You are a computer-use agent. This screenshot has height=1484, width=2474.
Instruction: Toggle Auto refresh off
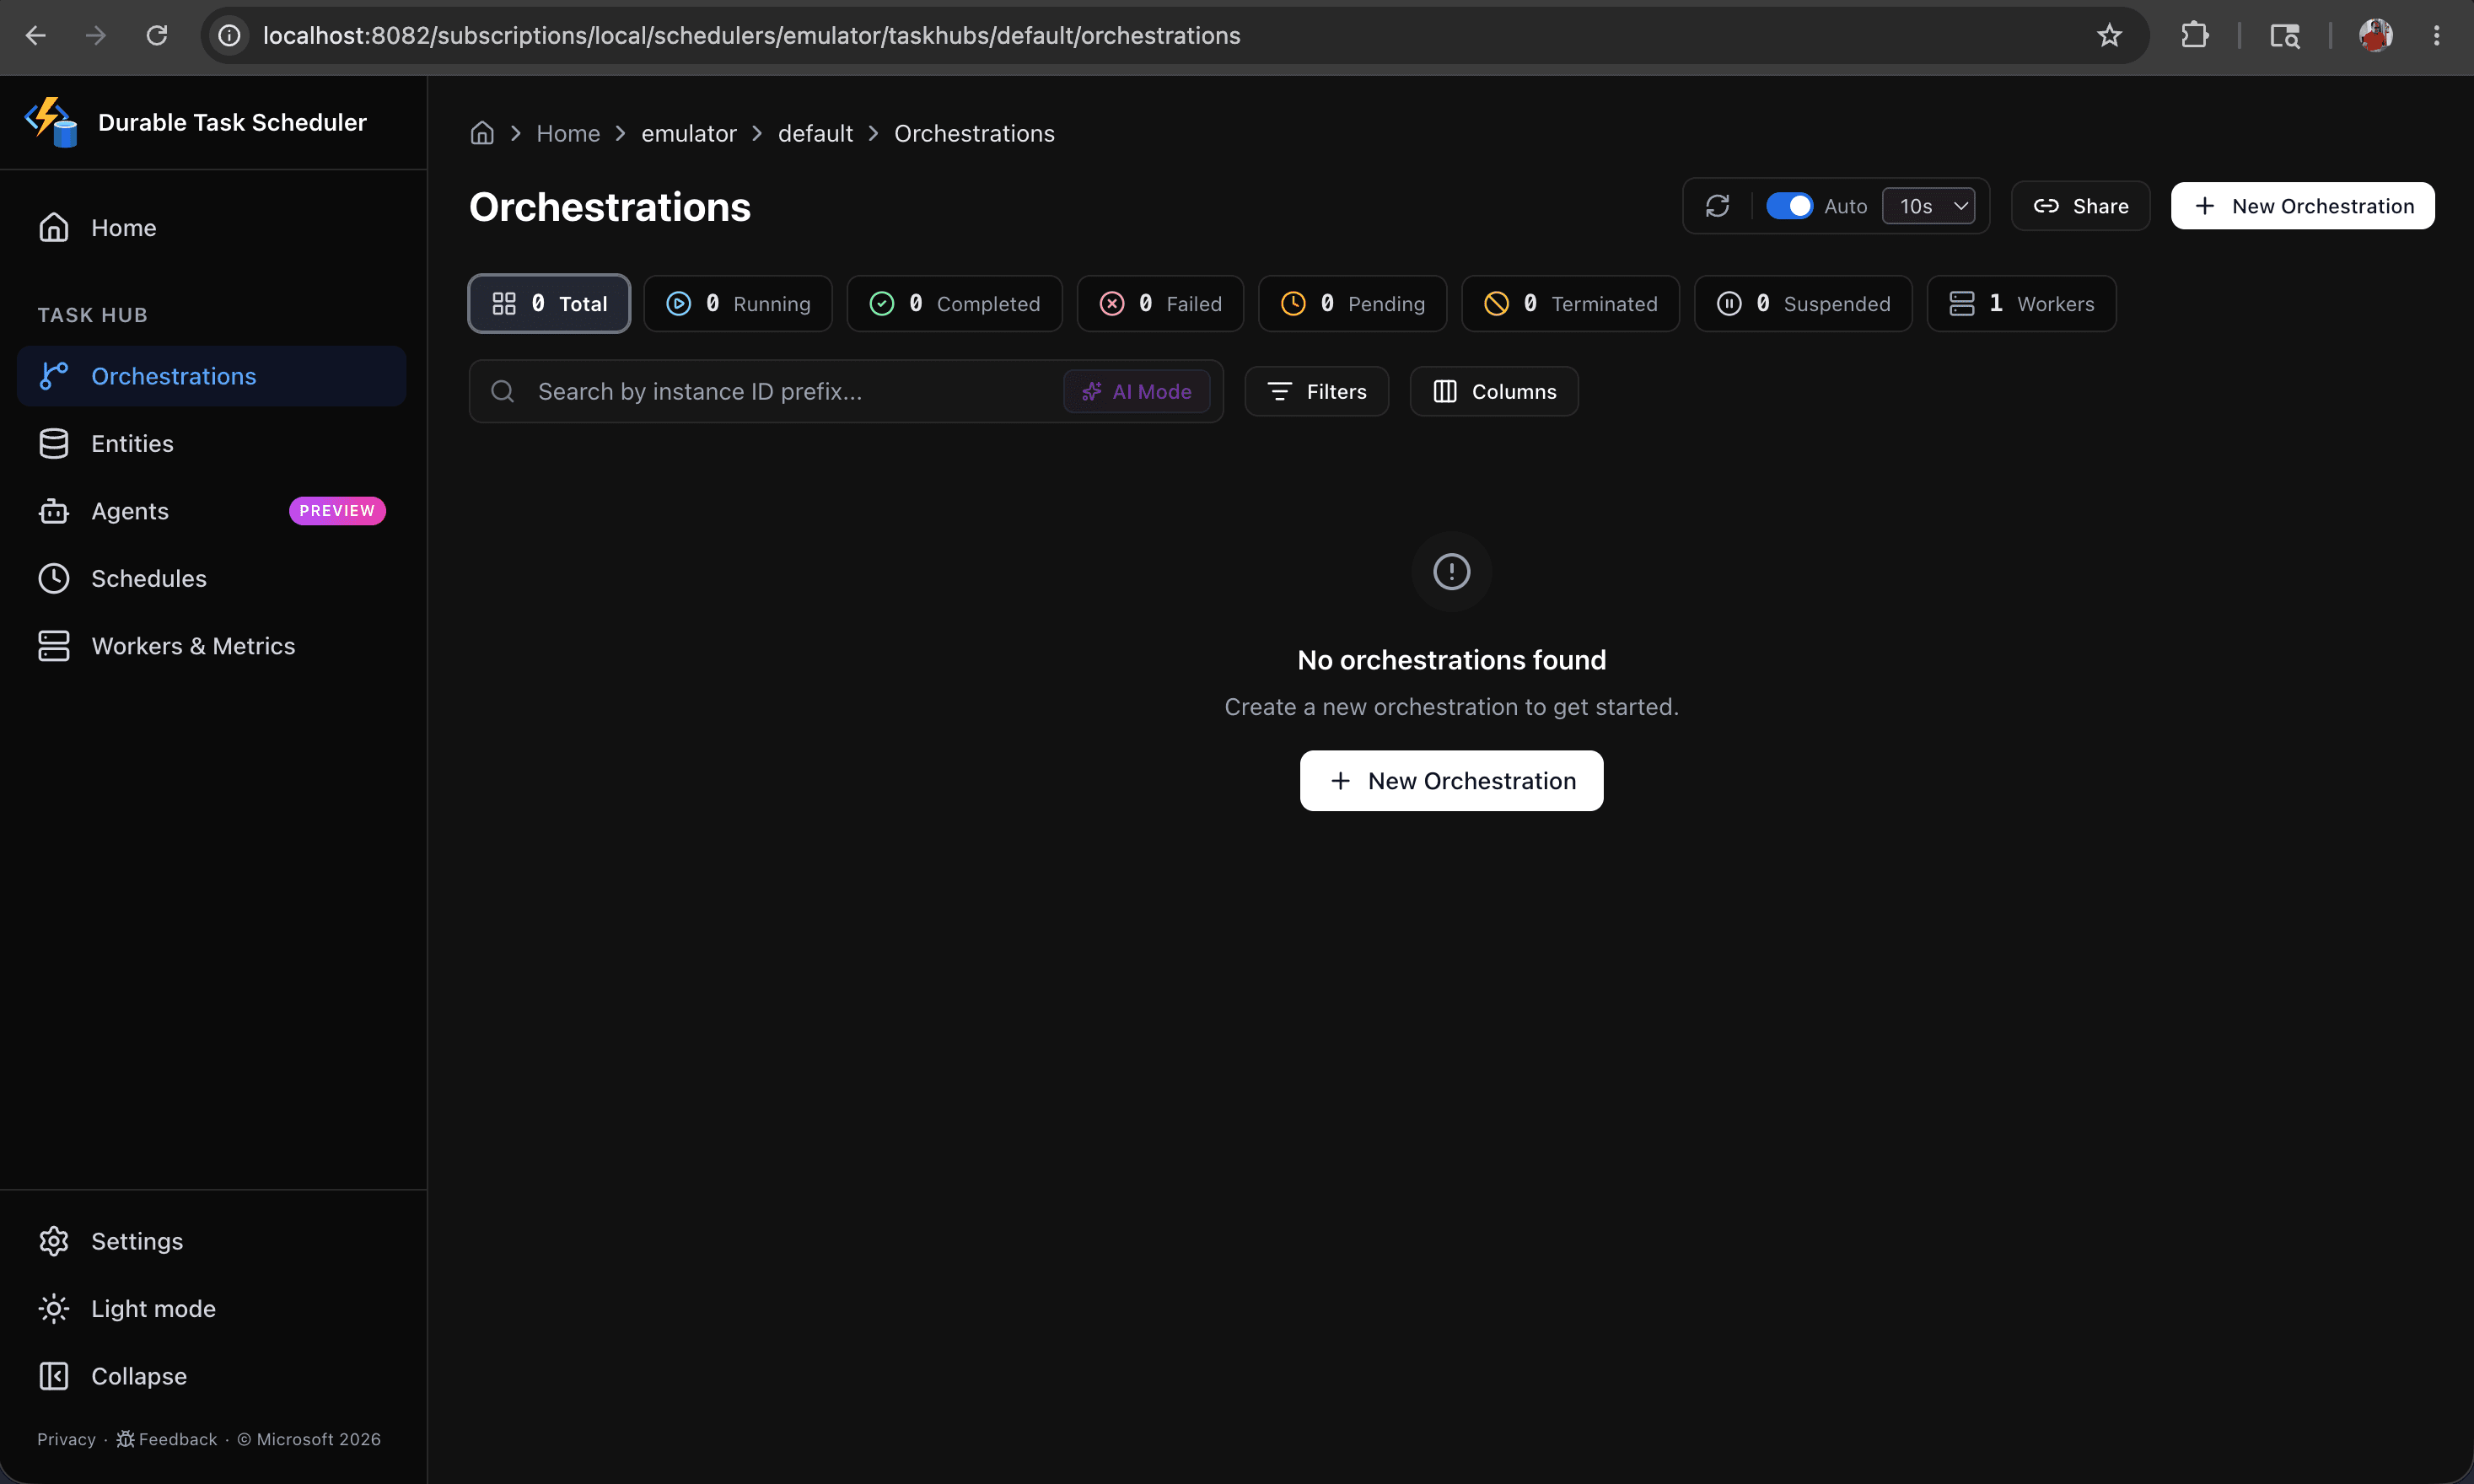(x=1789, y=206)
